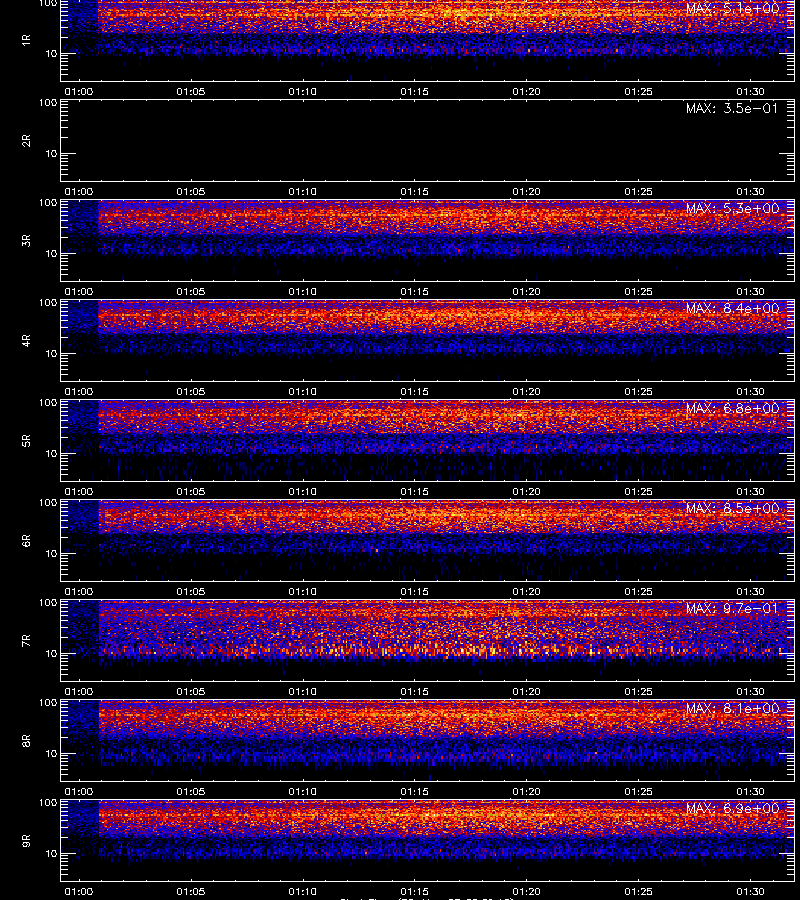800x900 pixels.
Task: Click the 01:00 tick label below panel 1R
Action: click(79, 92)
